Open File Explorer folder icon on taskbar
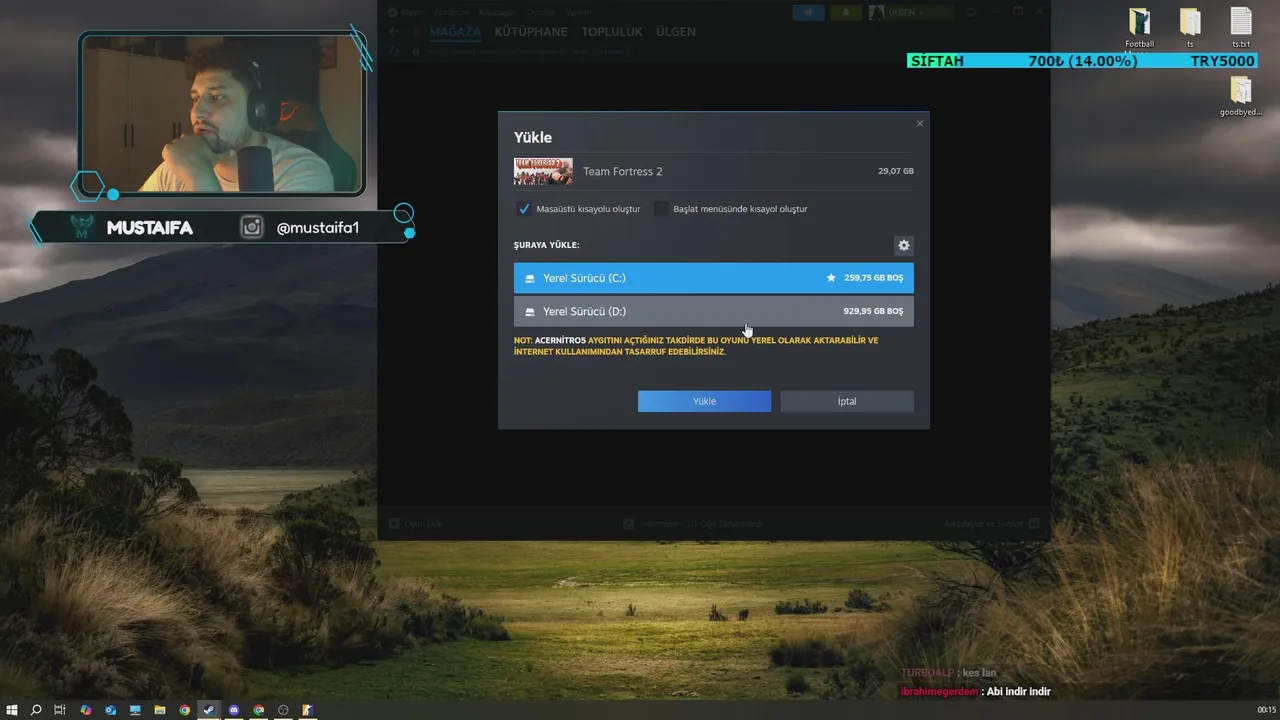 coord(160,710)
